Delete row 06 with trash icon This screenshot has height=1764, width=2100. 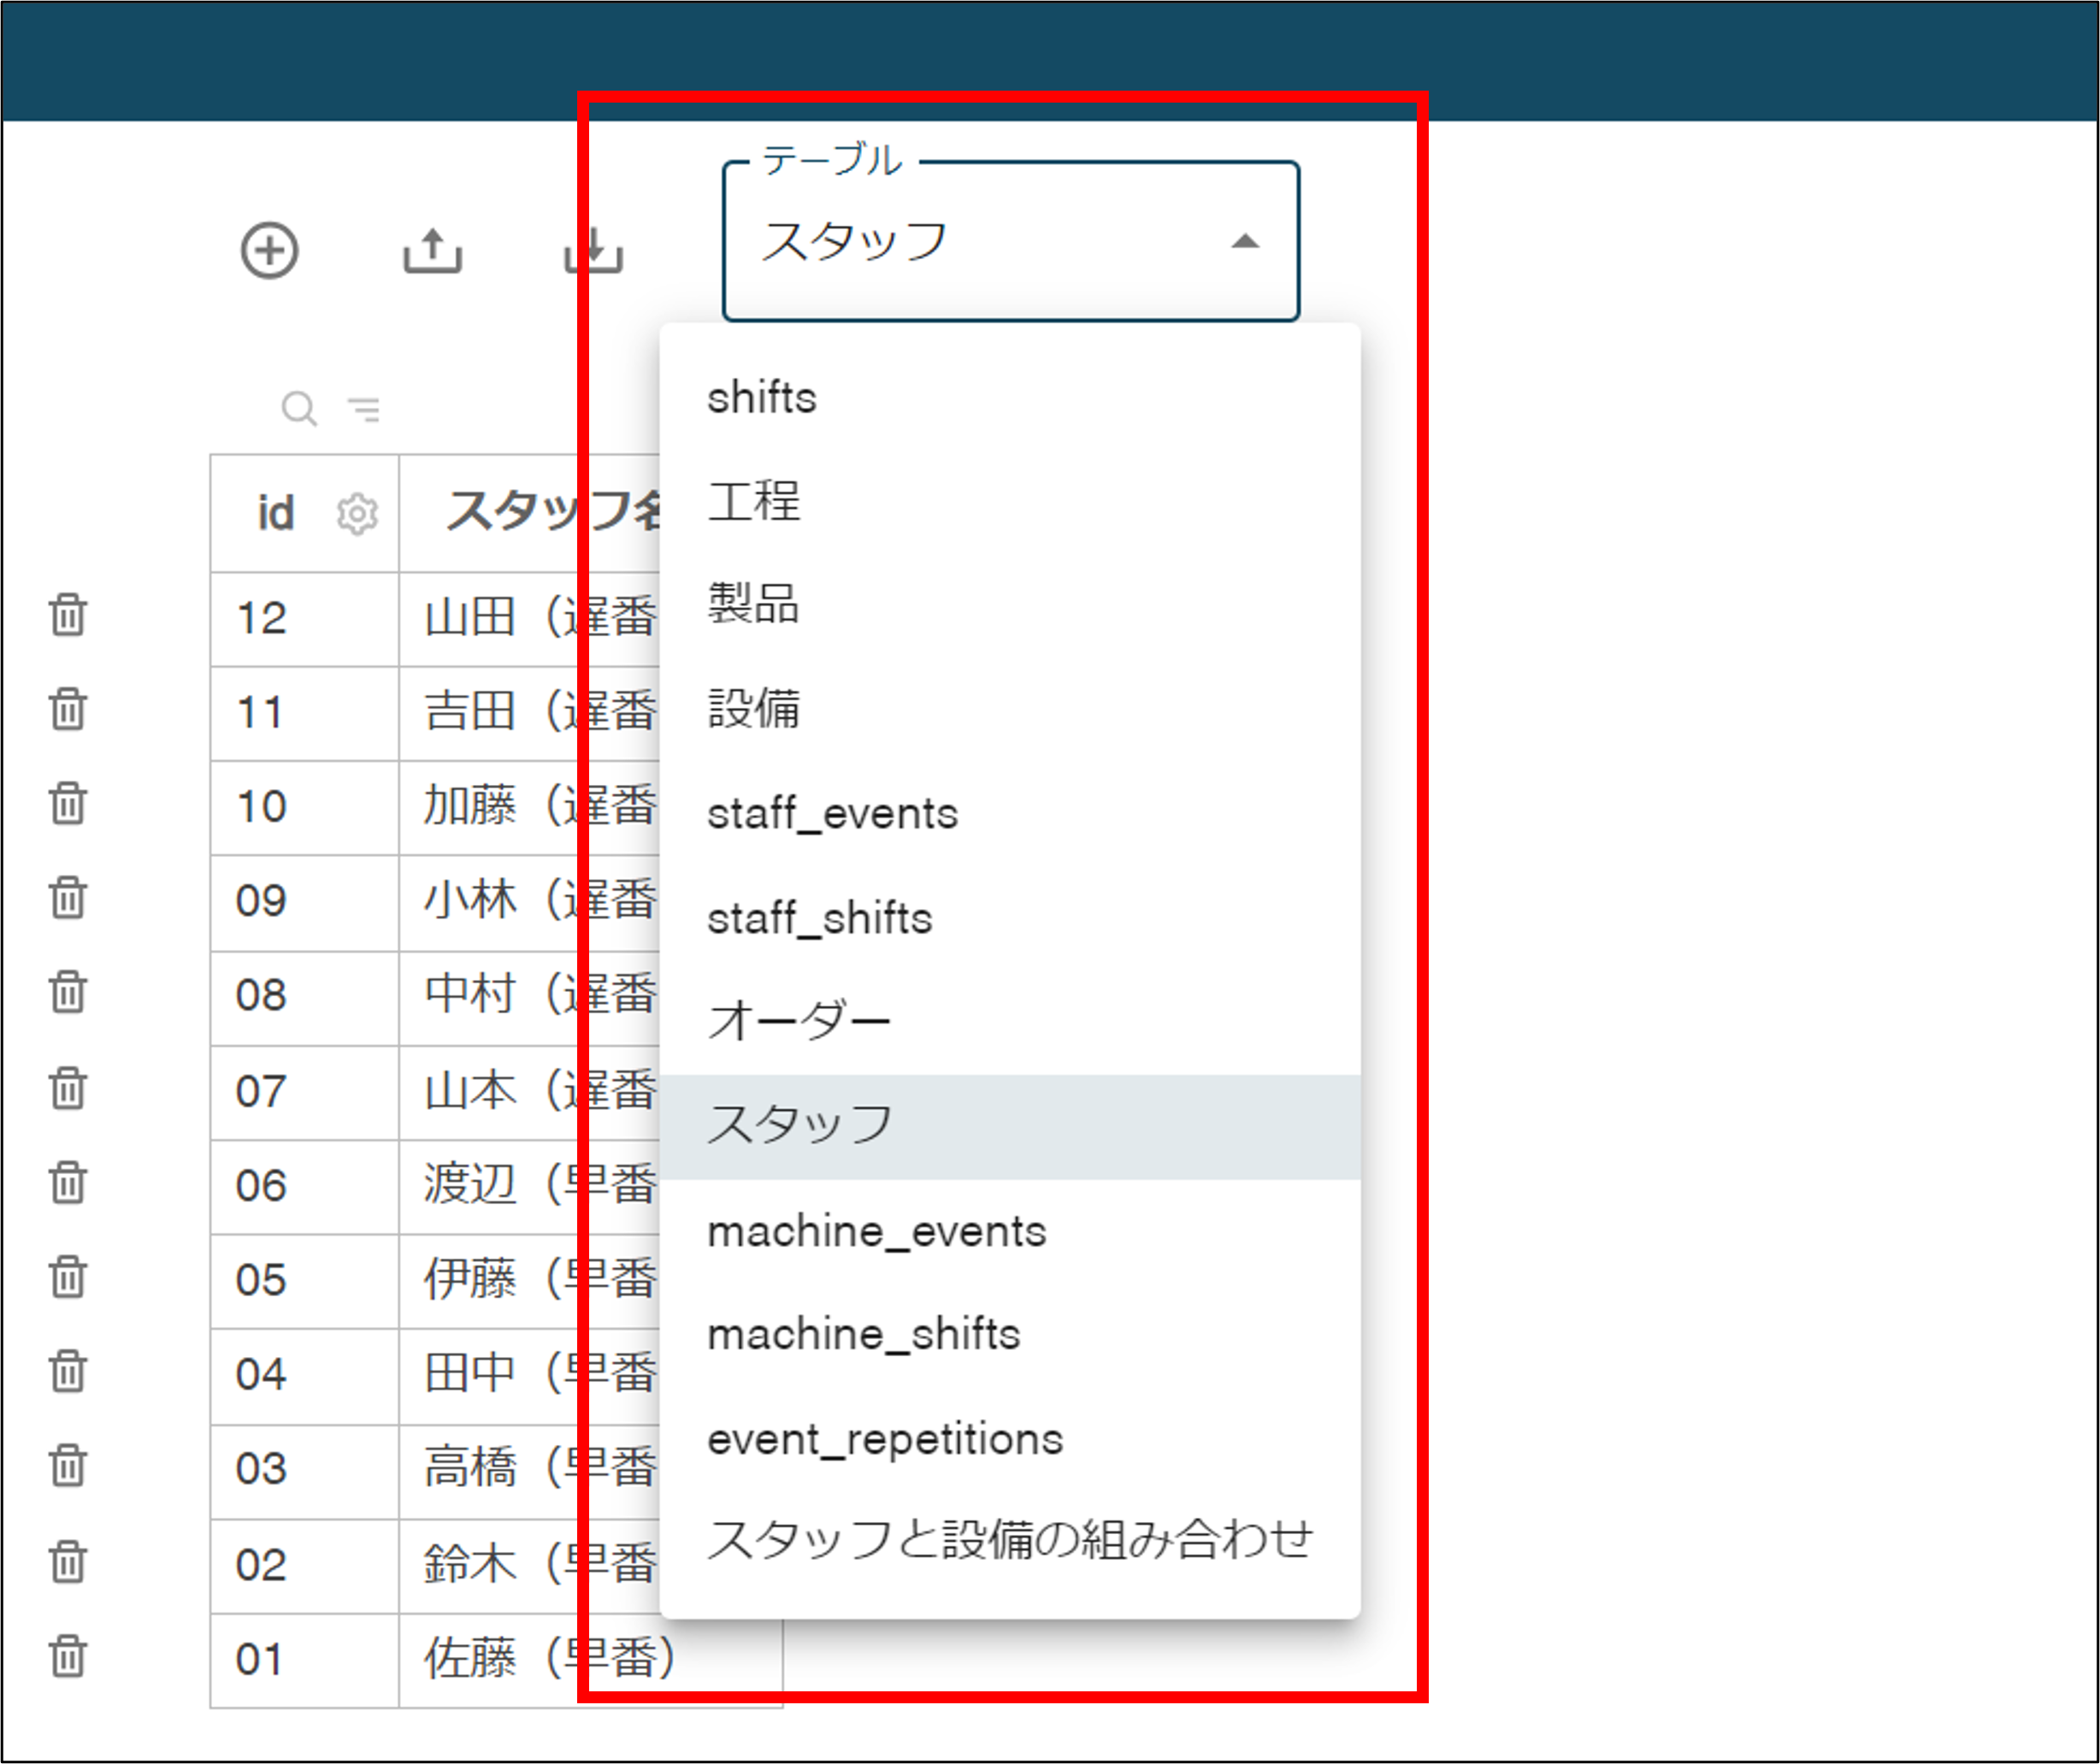pyautogui.click(x=68, y=1182)
